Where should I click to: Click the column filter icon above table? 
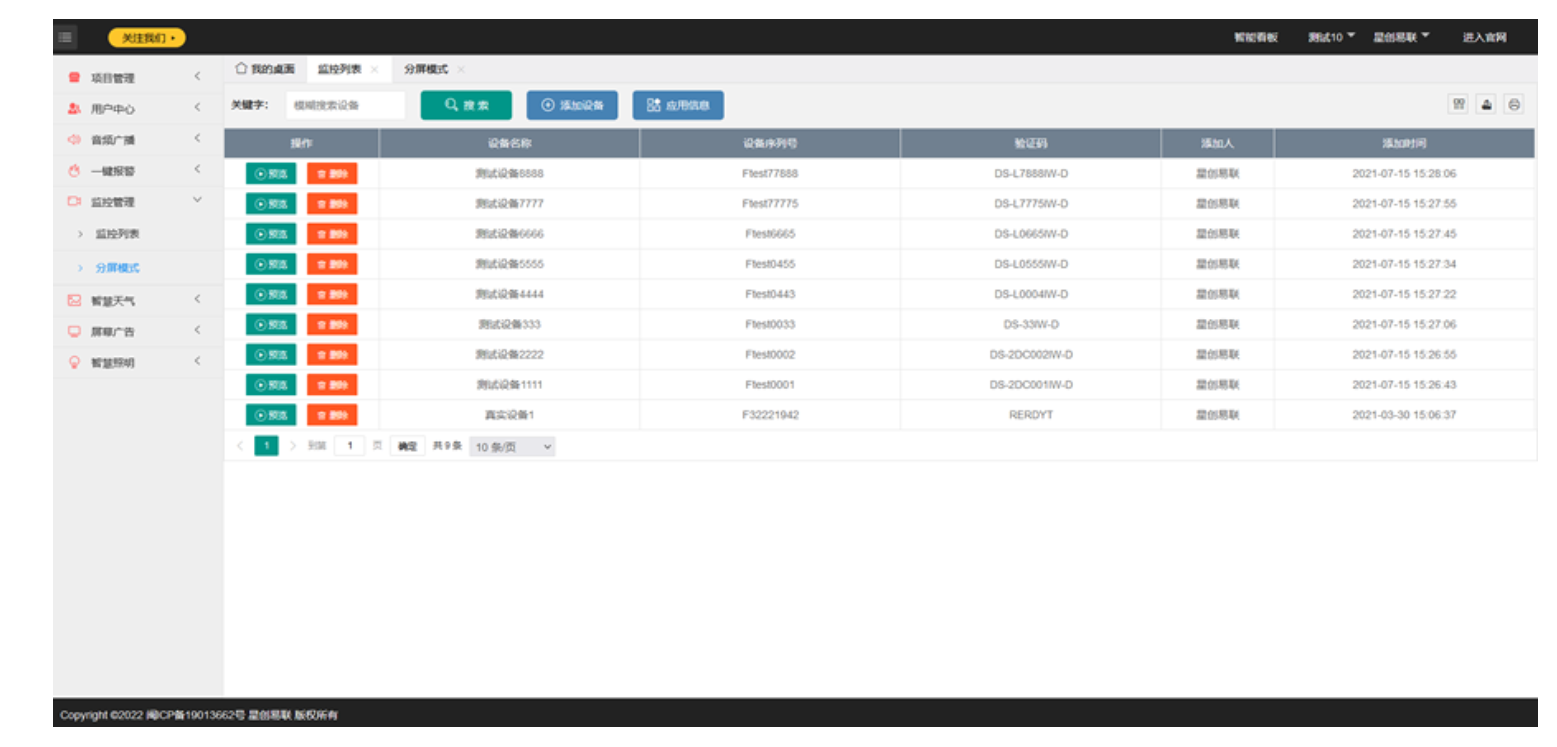pos(1458,105)
